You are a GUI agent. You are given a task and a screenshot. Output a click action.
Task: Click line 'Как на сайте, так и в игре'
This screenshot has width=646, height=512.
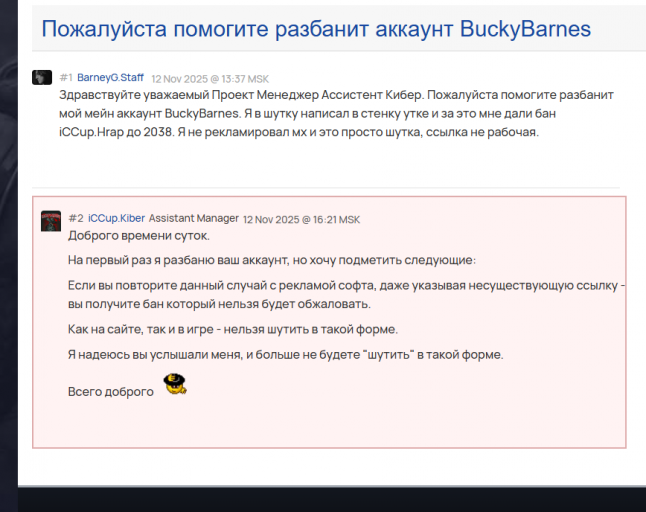[x=233, y=330]
